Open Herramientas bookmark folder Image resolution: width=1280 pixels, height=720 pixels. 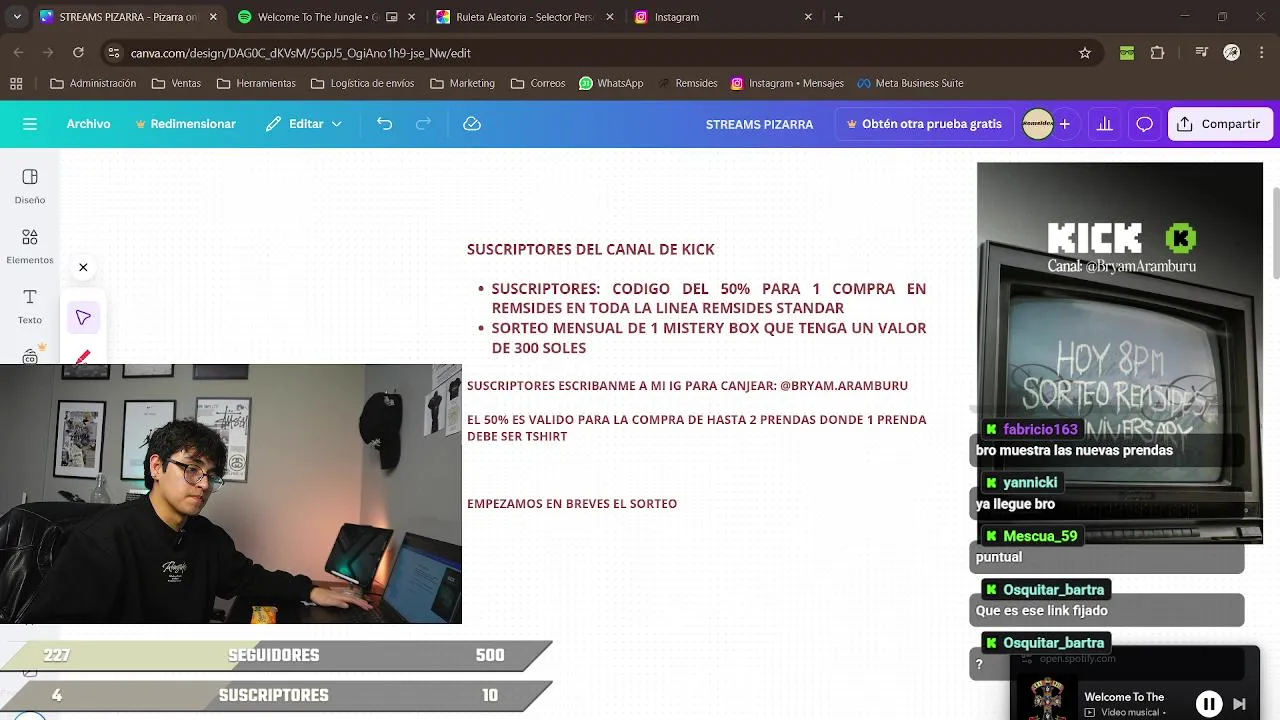(x=255, y=83)
